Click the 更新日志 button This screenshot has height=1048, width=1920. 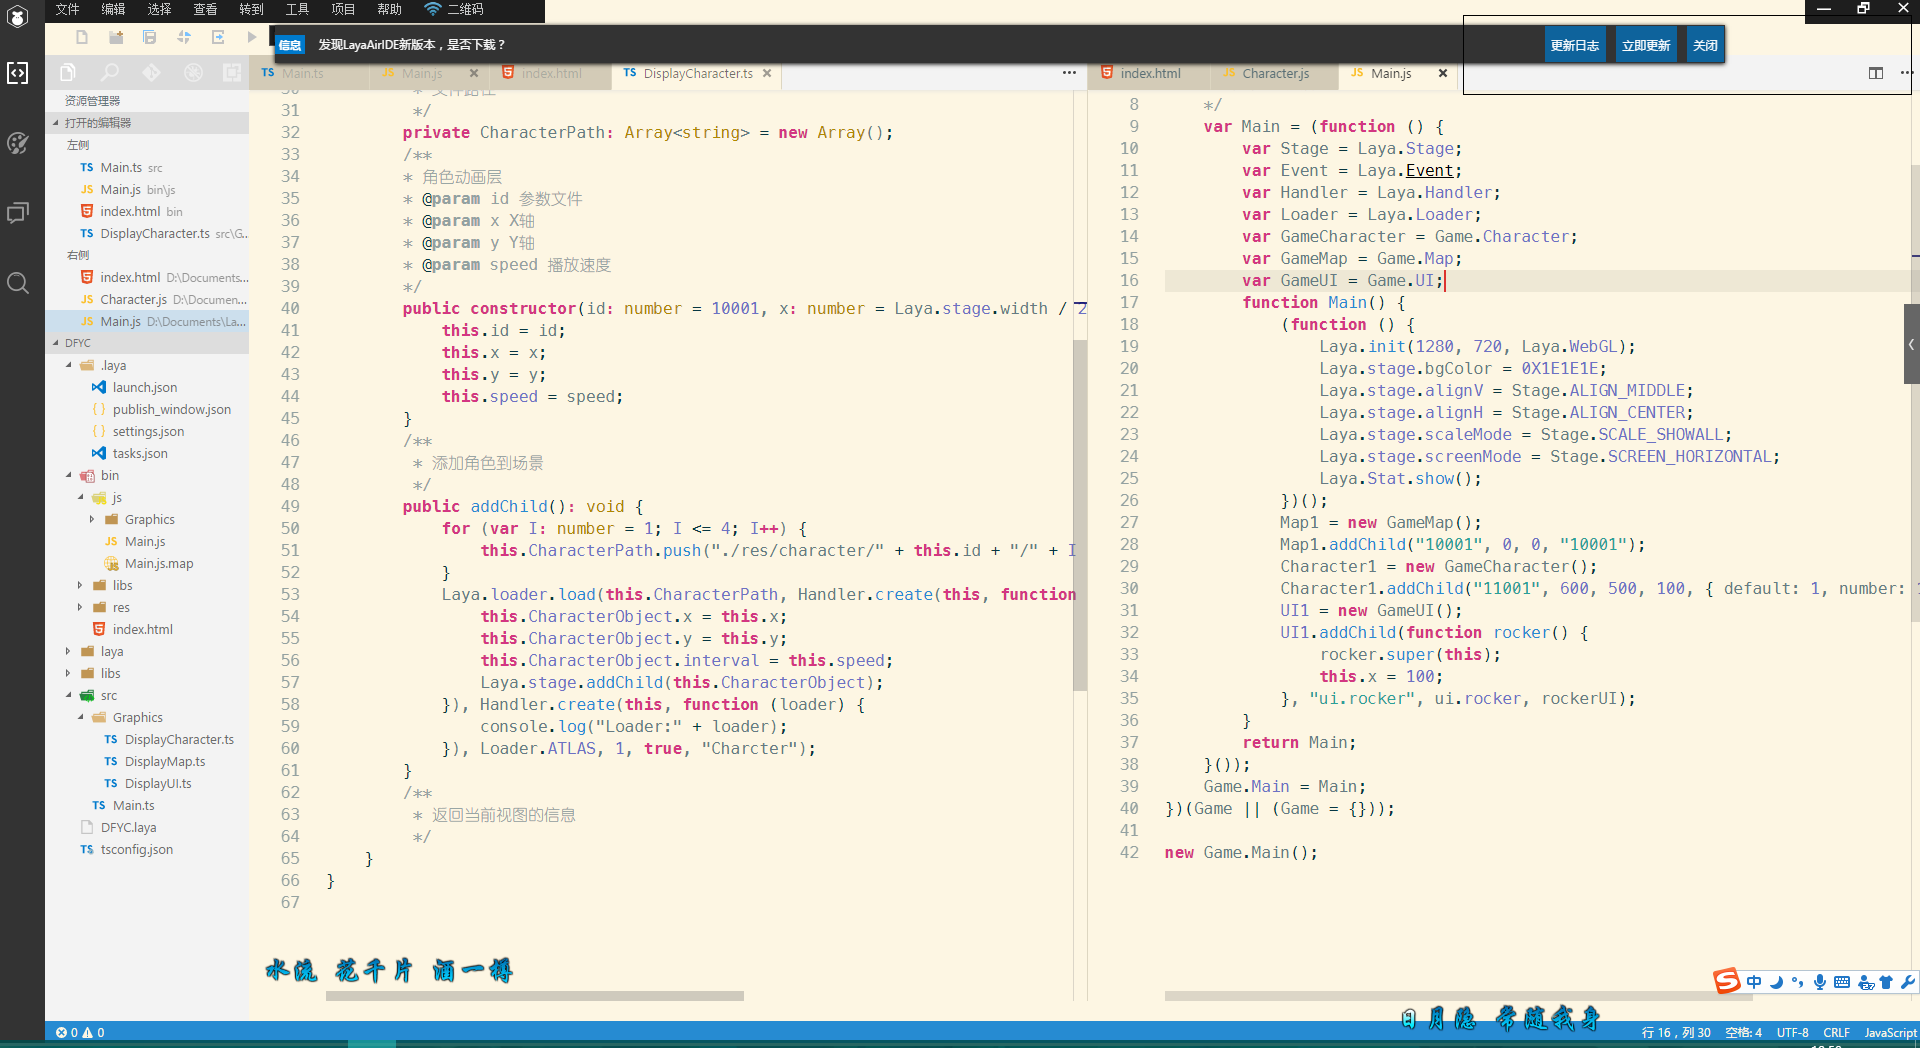[1574, 45]
